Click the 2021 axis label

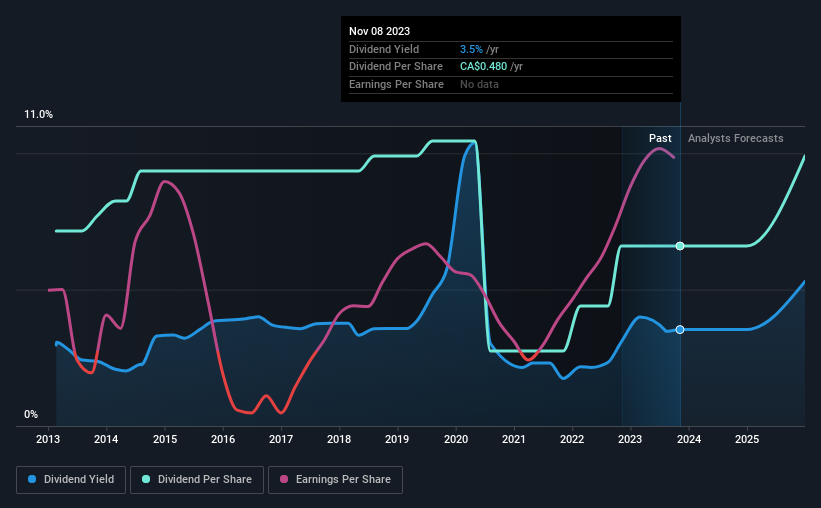coord(514,439)
